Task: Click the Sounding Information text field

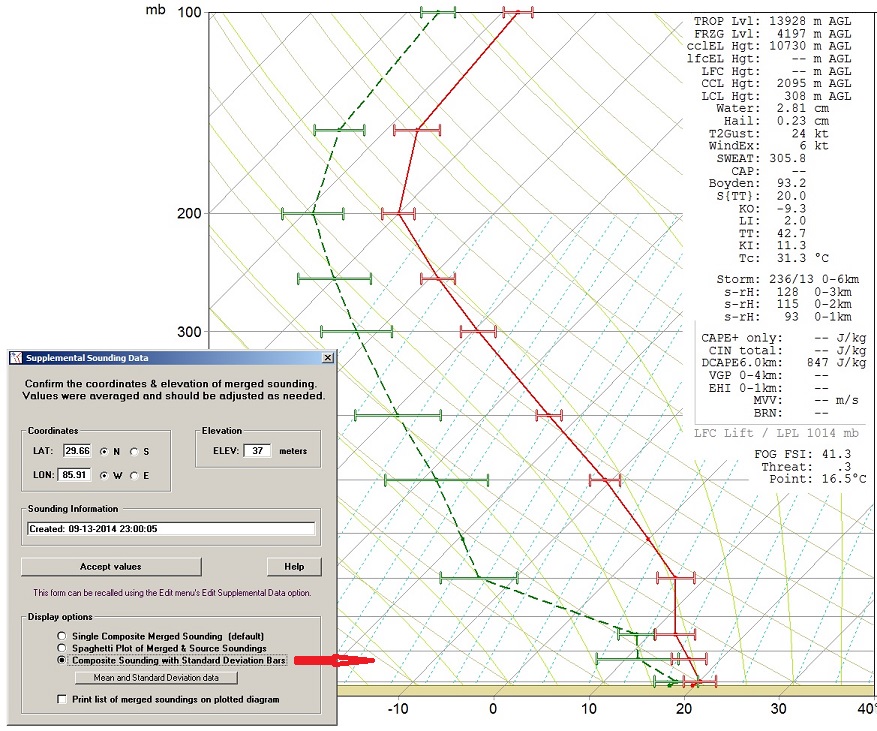Action: click(171, 529)
